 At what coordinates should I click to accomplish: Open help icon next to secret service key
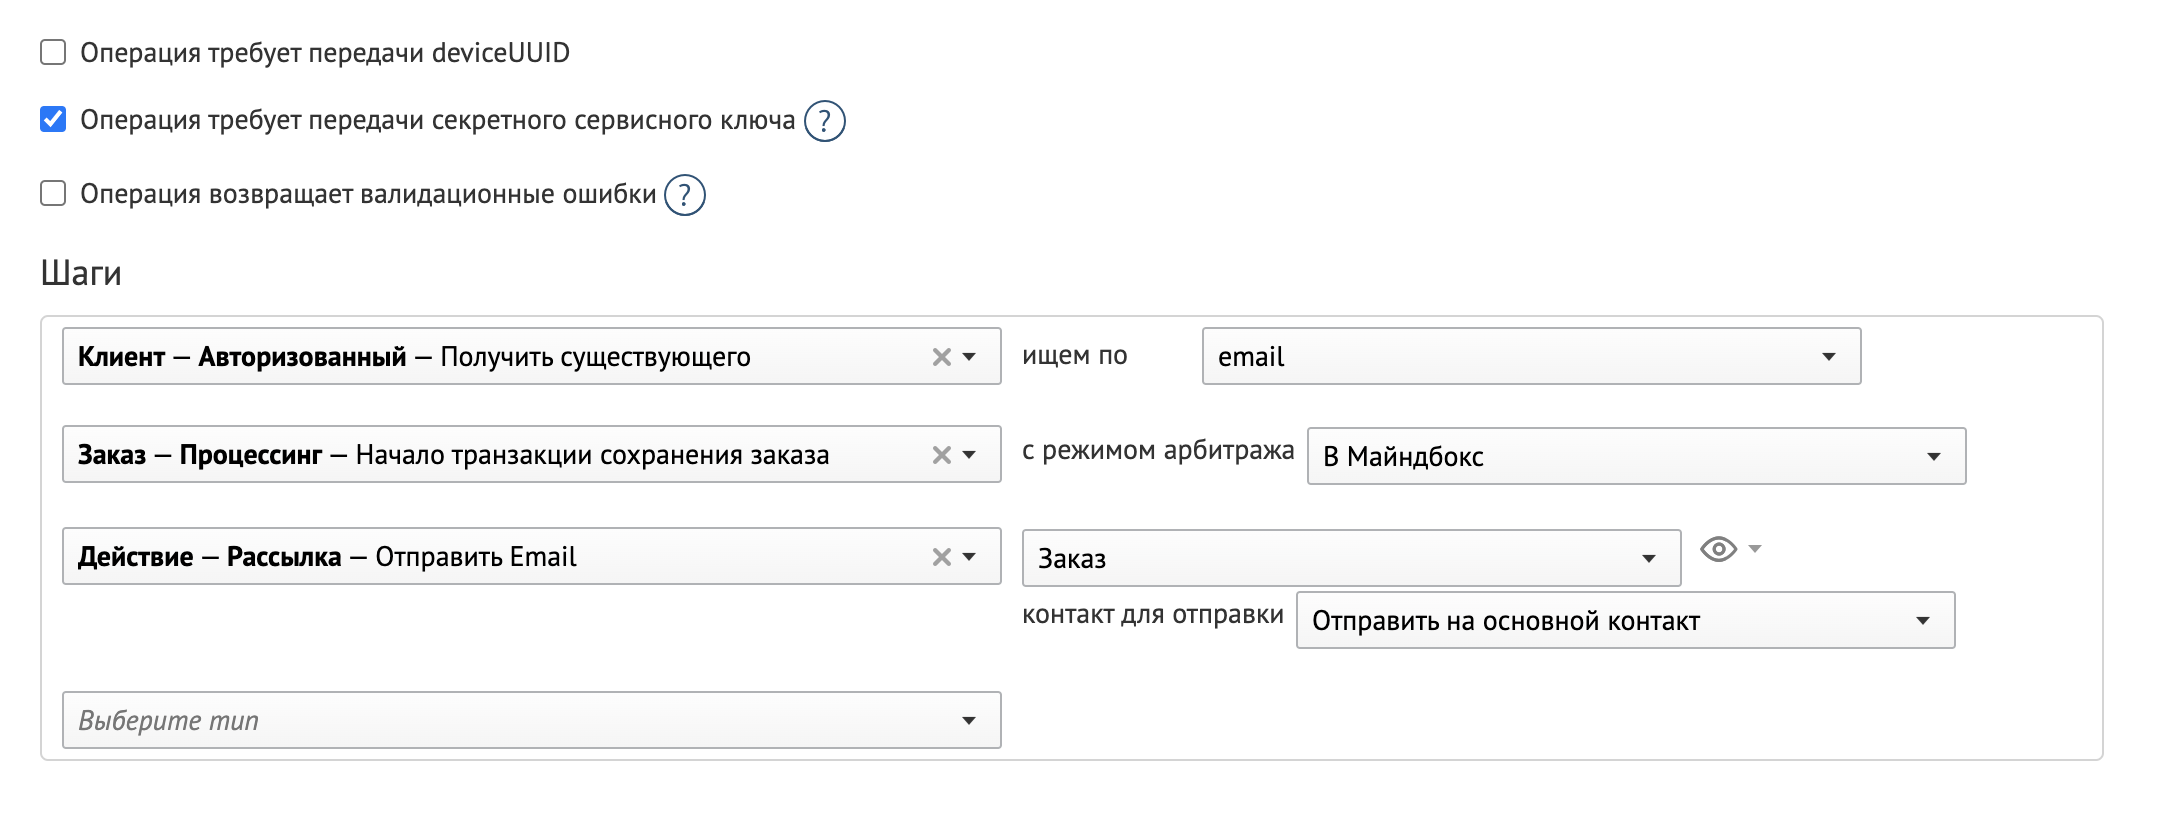tap(825, 121)
